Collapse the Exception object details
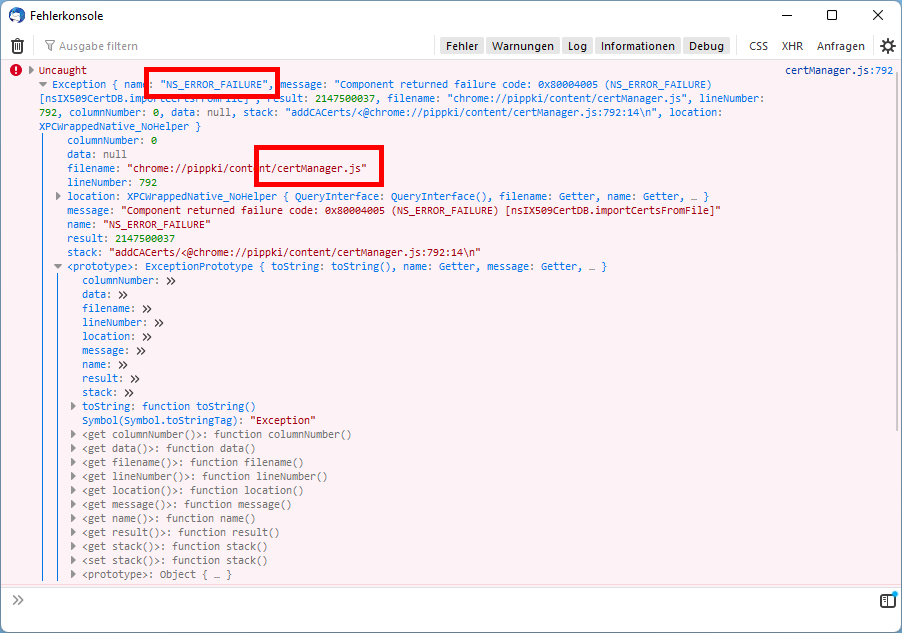 tap(43, 85)
